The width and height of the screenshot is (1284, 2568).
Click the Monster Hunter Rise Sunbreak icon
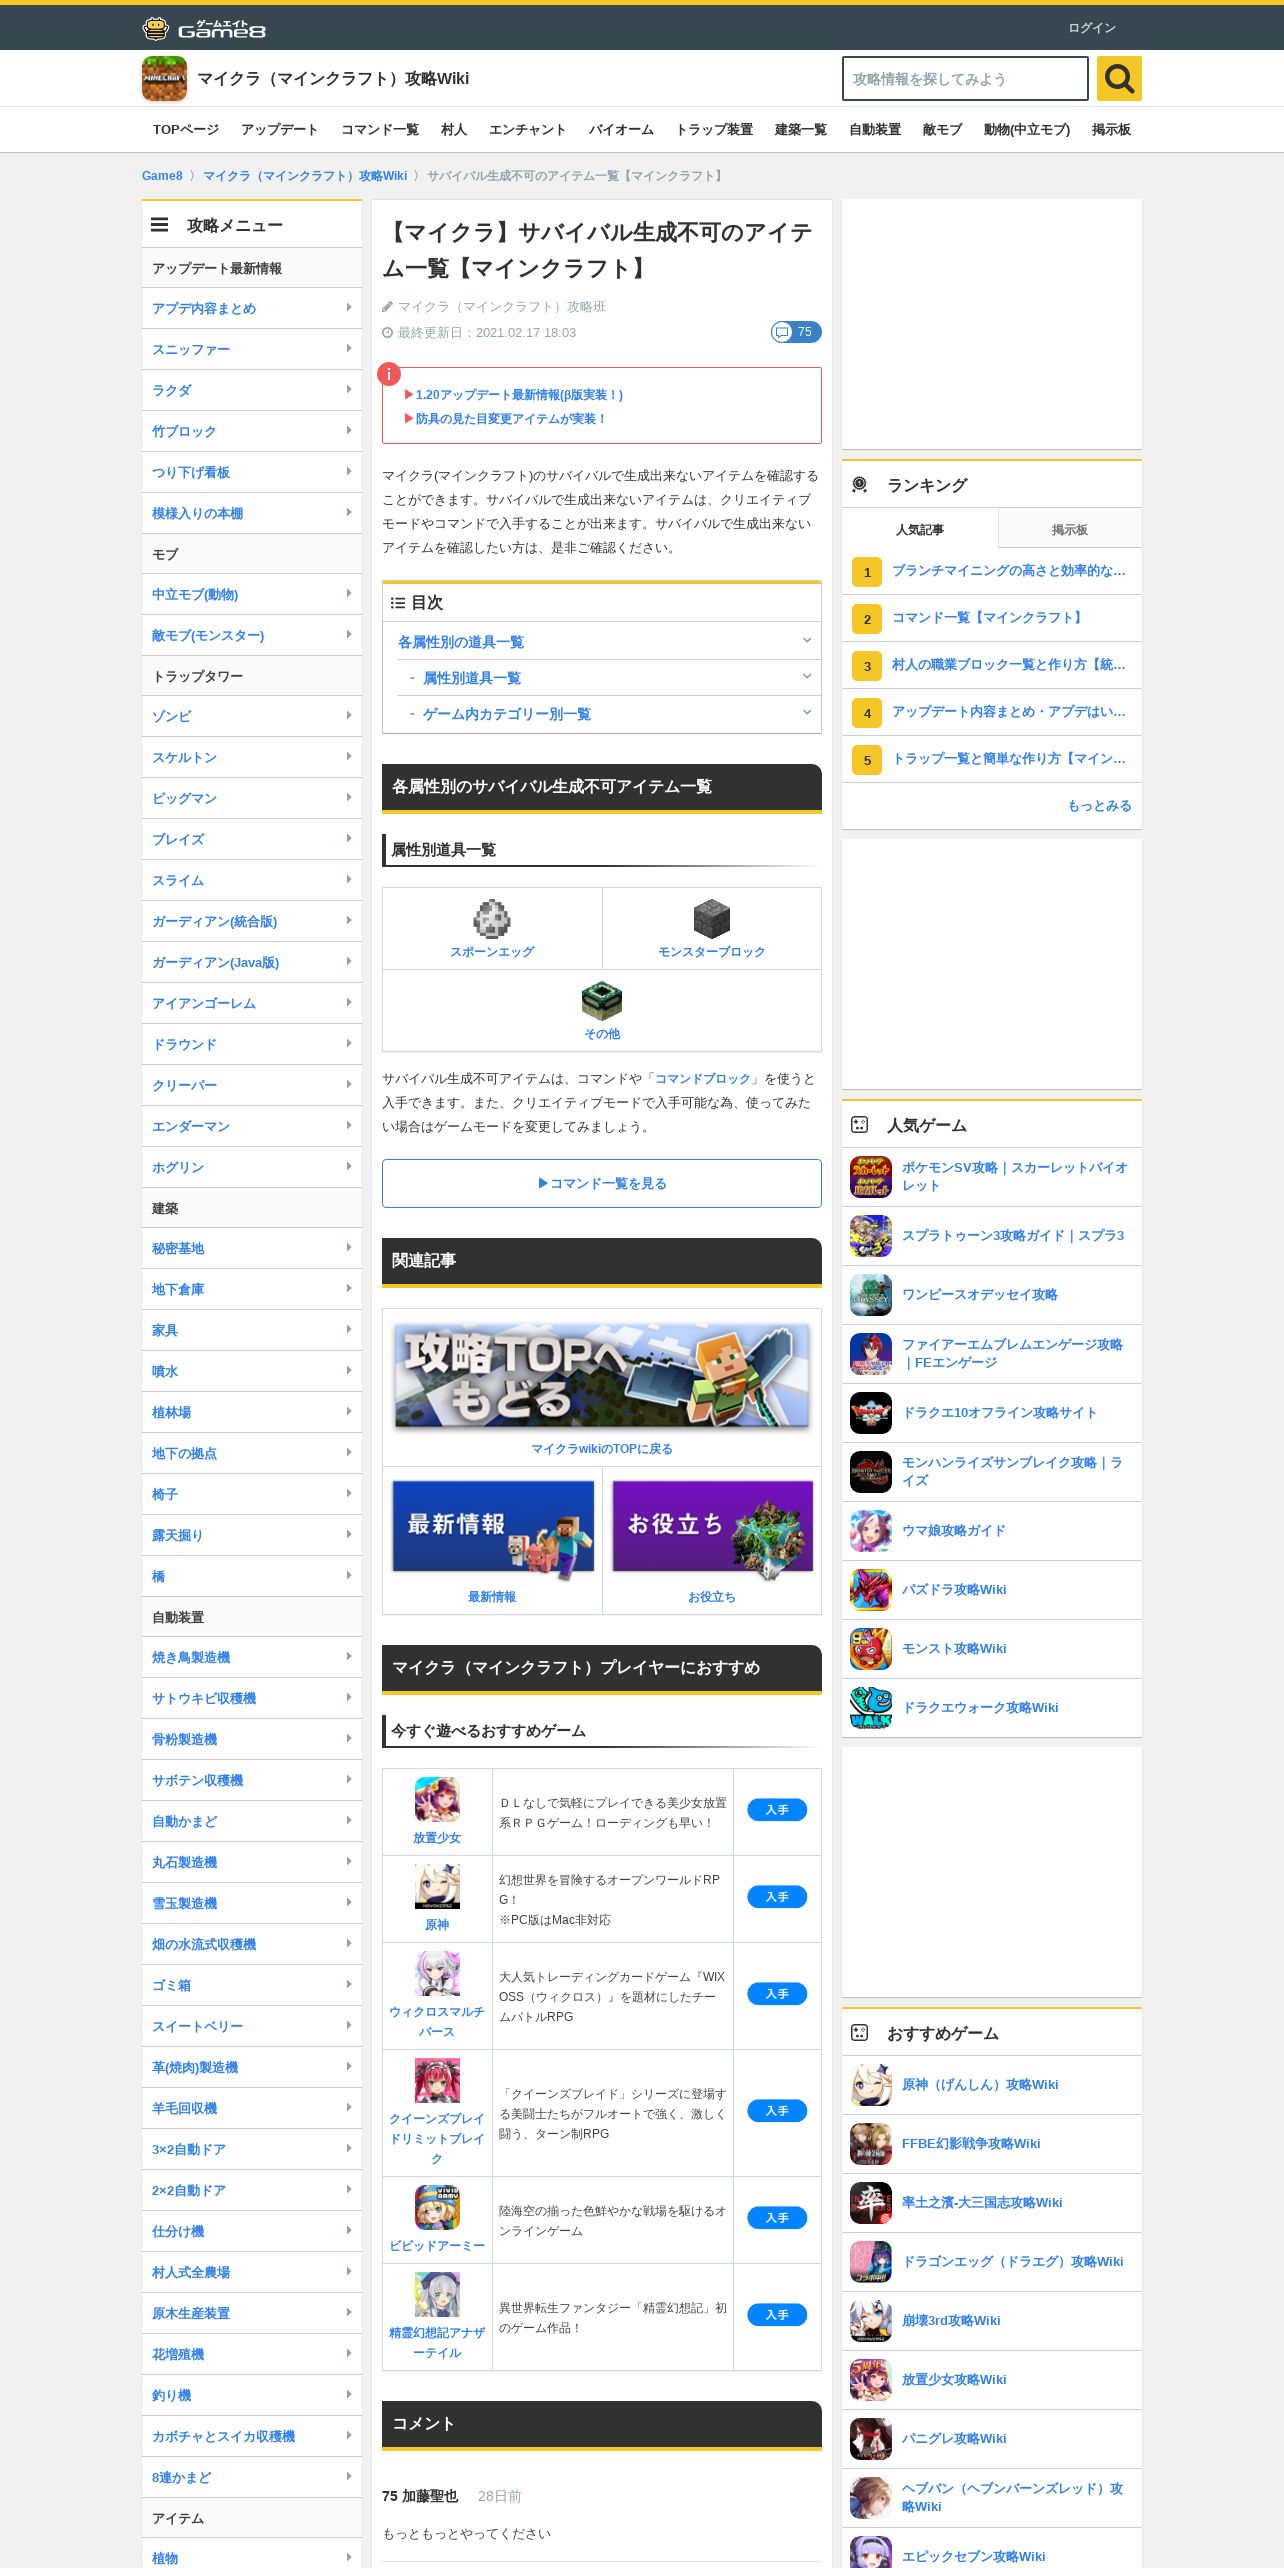[871, 1472]
